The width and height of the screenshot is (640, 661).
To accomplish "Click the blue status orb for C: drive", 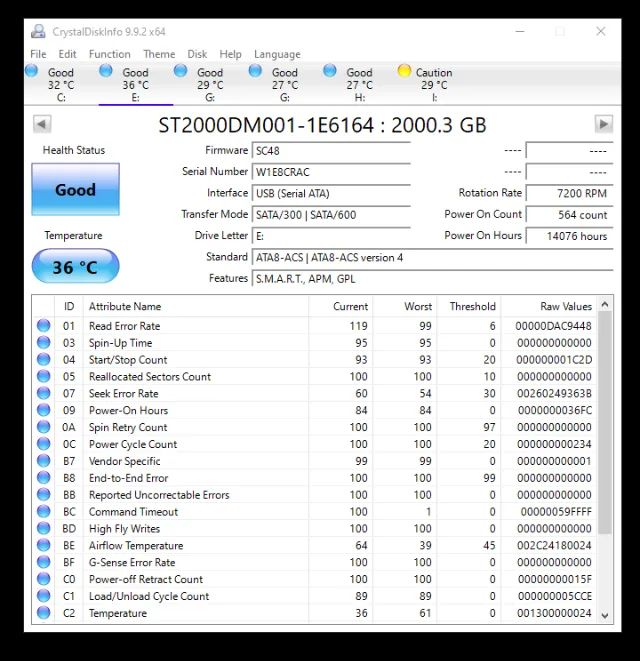I will tap(32, 70).
